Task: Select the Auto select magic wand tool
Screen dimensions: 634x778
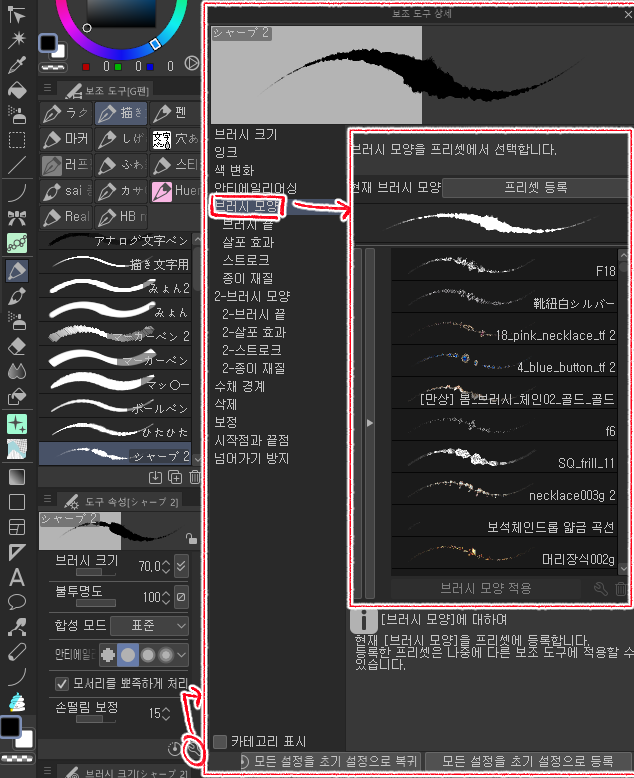Action: click(16, 39)
